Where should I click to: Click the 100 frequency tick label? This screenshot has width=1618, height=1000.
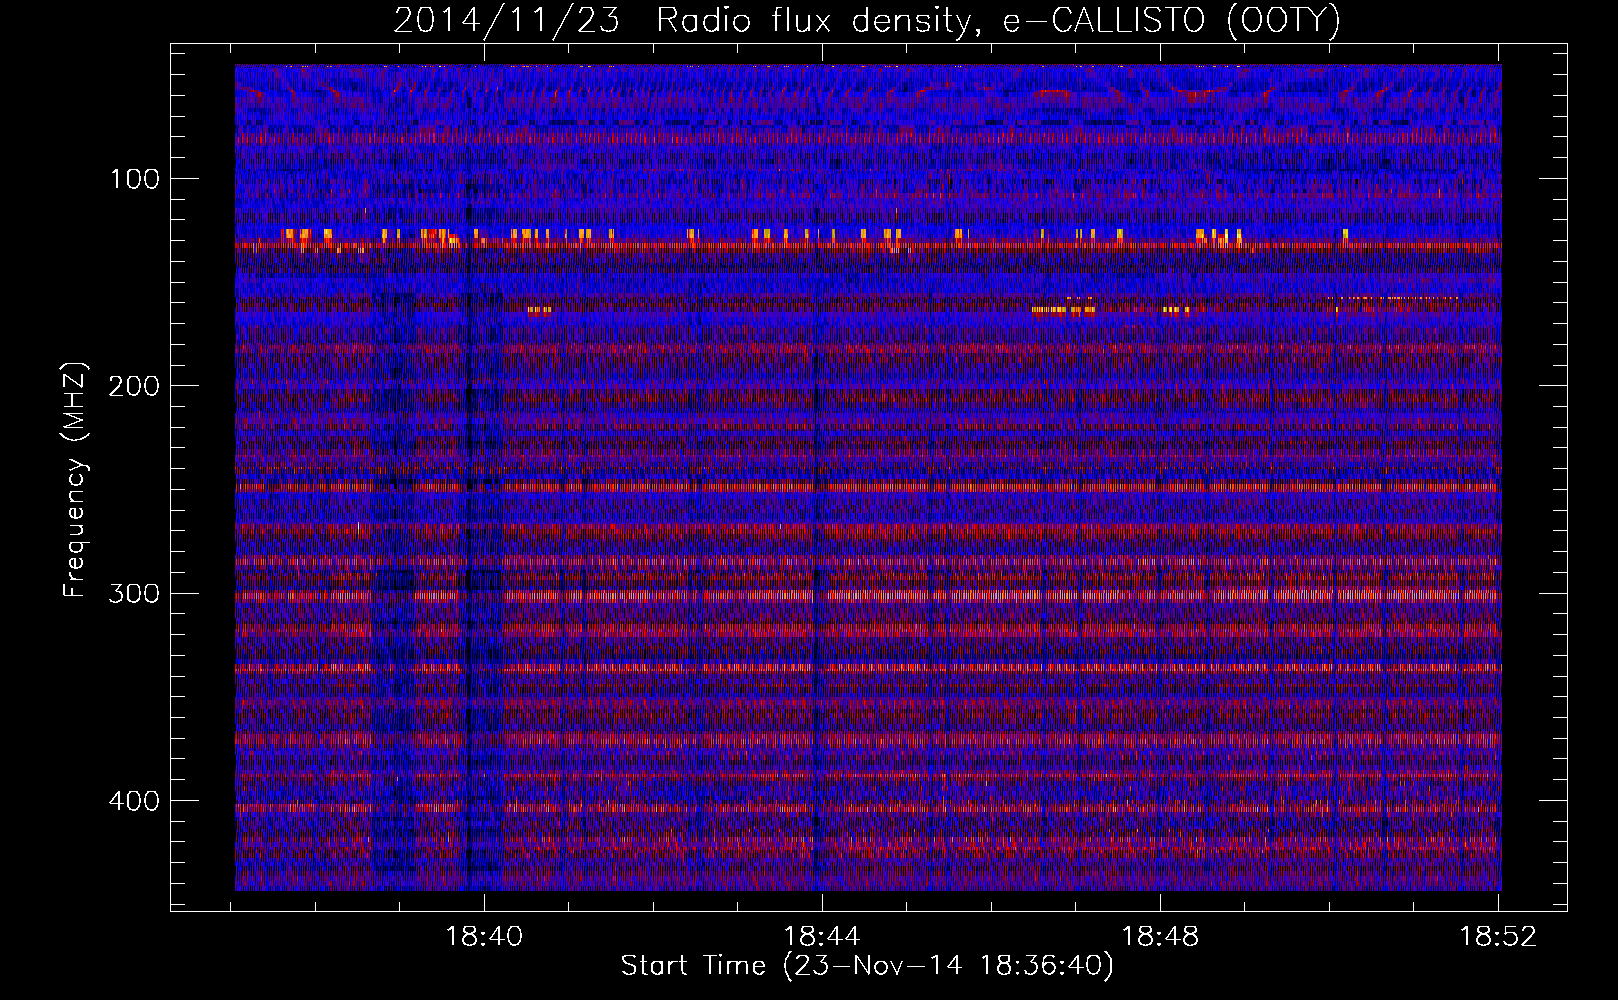pyautogui.click(x=135, y=179)
